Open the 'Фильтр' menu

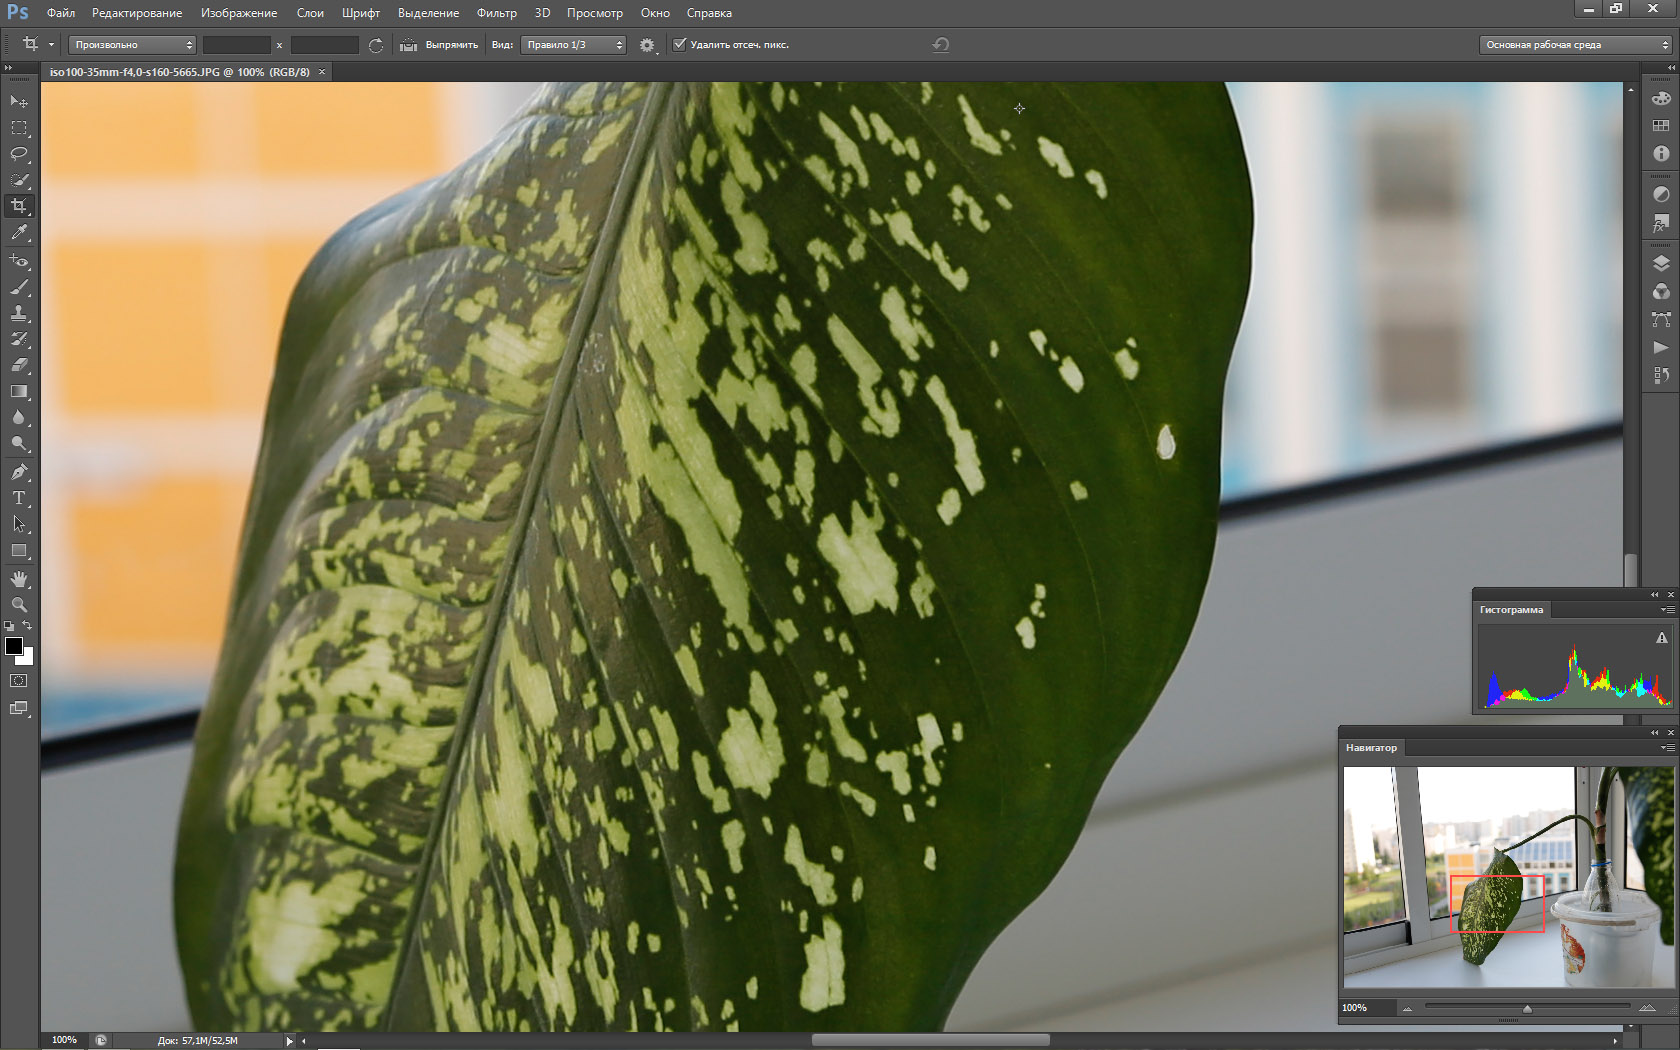click(x=496, y=13)
